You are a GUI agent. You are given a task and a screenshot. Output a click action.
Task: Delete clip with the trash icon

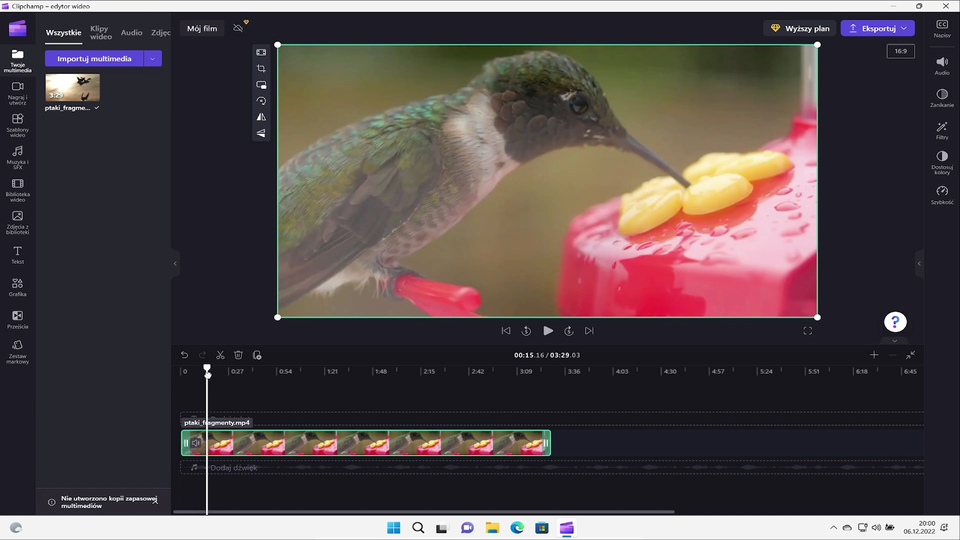point(238,355)
